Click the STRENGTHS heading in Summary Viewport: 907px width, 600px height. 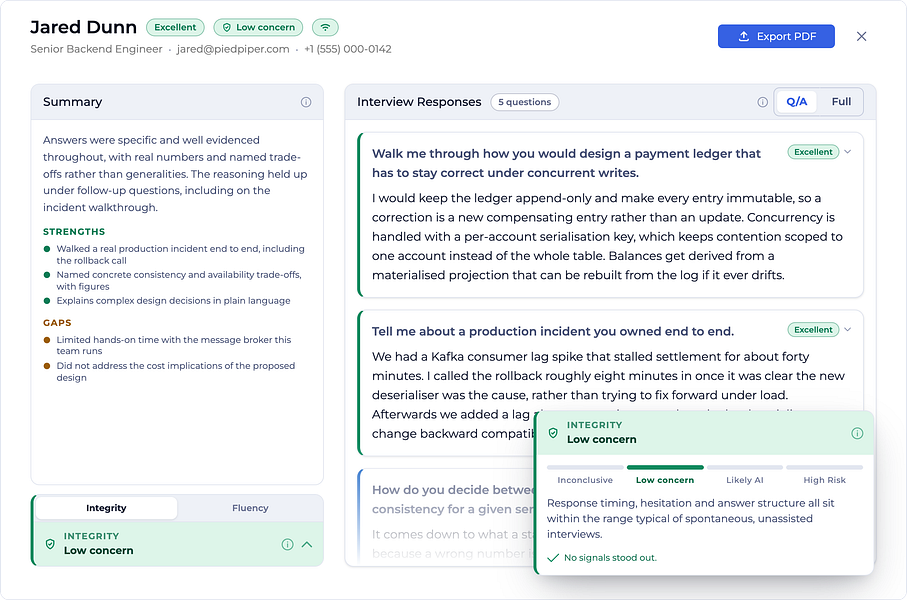coord(74,231)
